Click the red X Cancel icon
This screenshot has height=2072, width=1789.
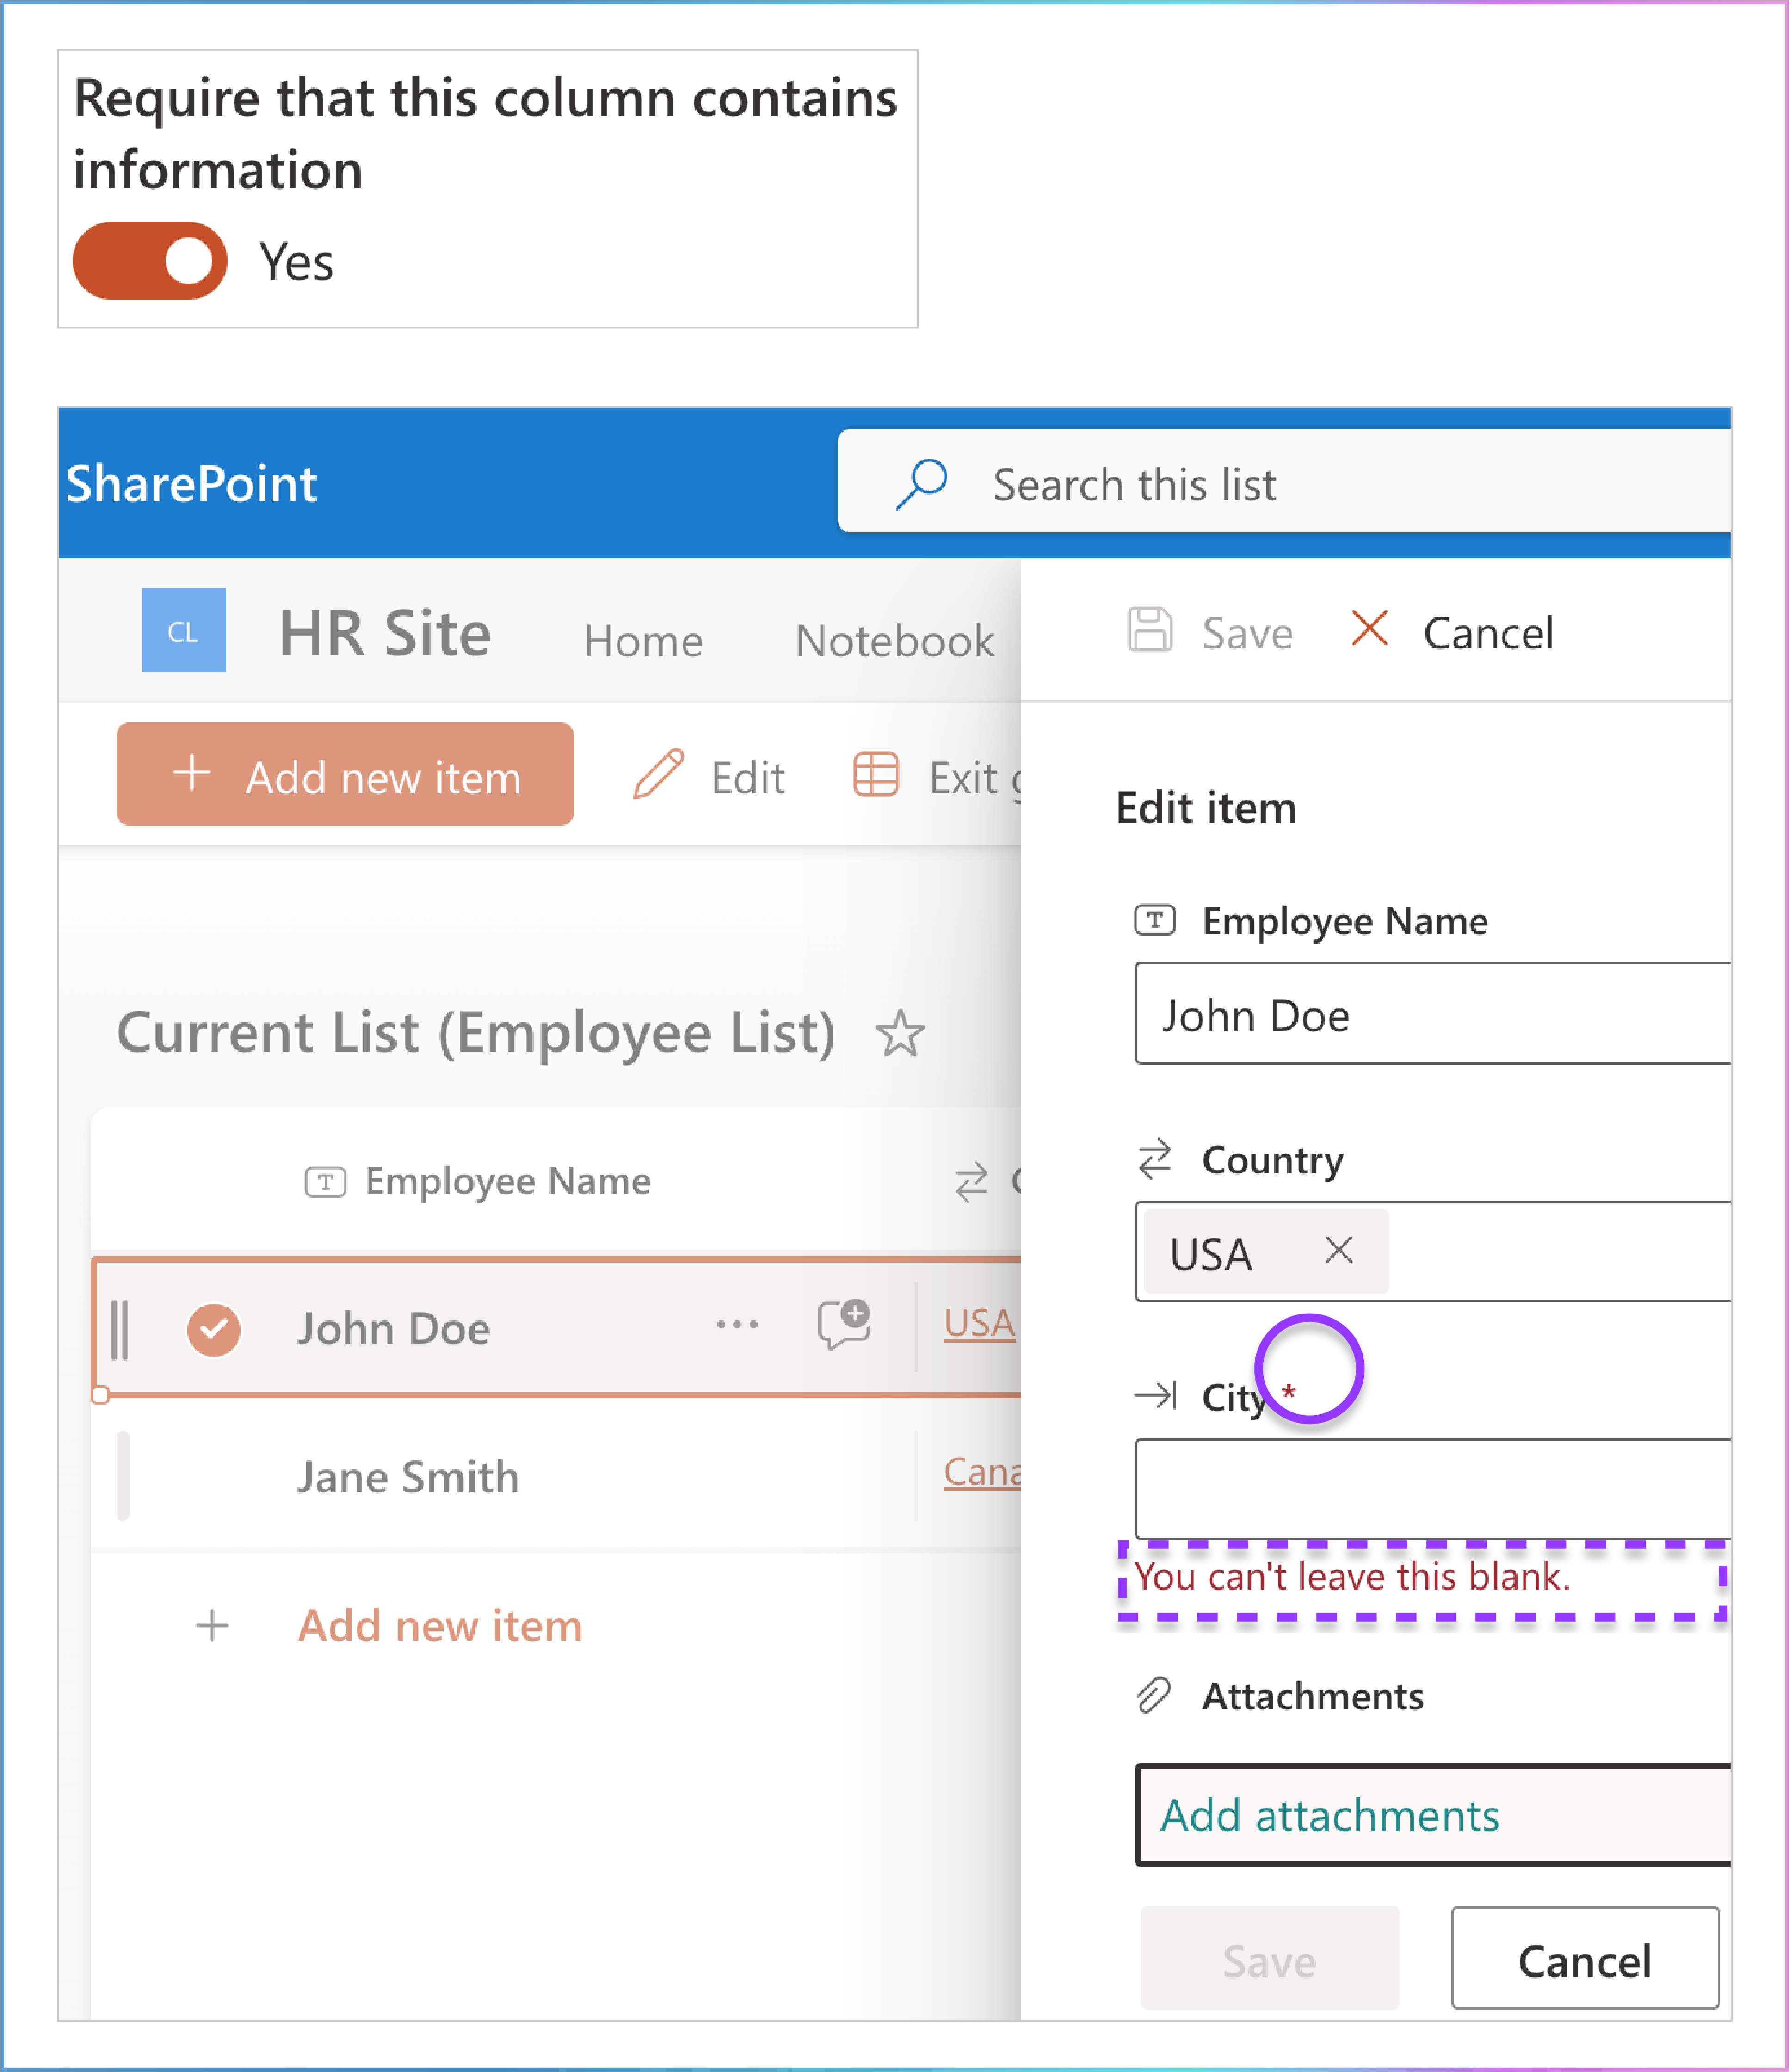pos(1369,629)
